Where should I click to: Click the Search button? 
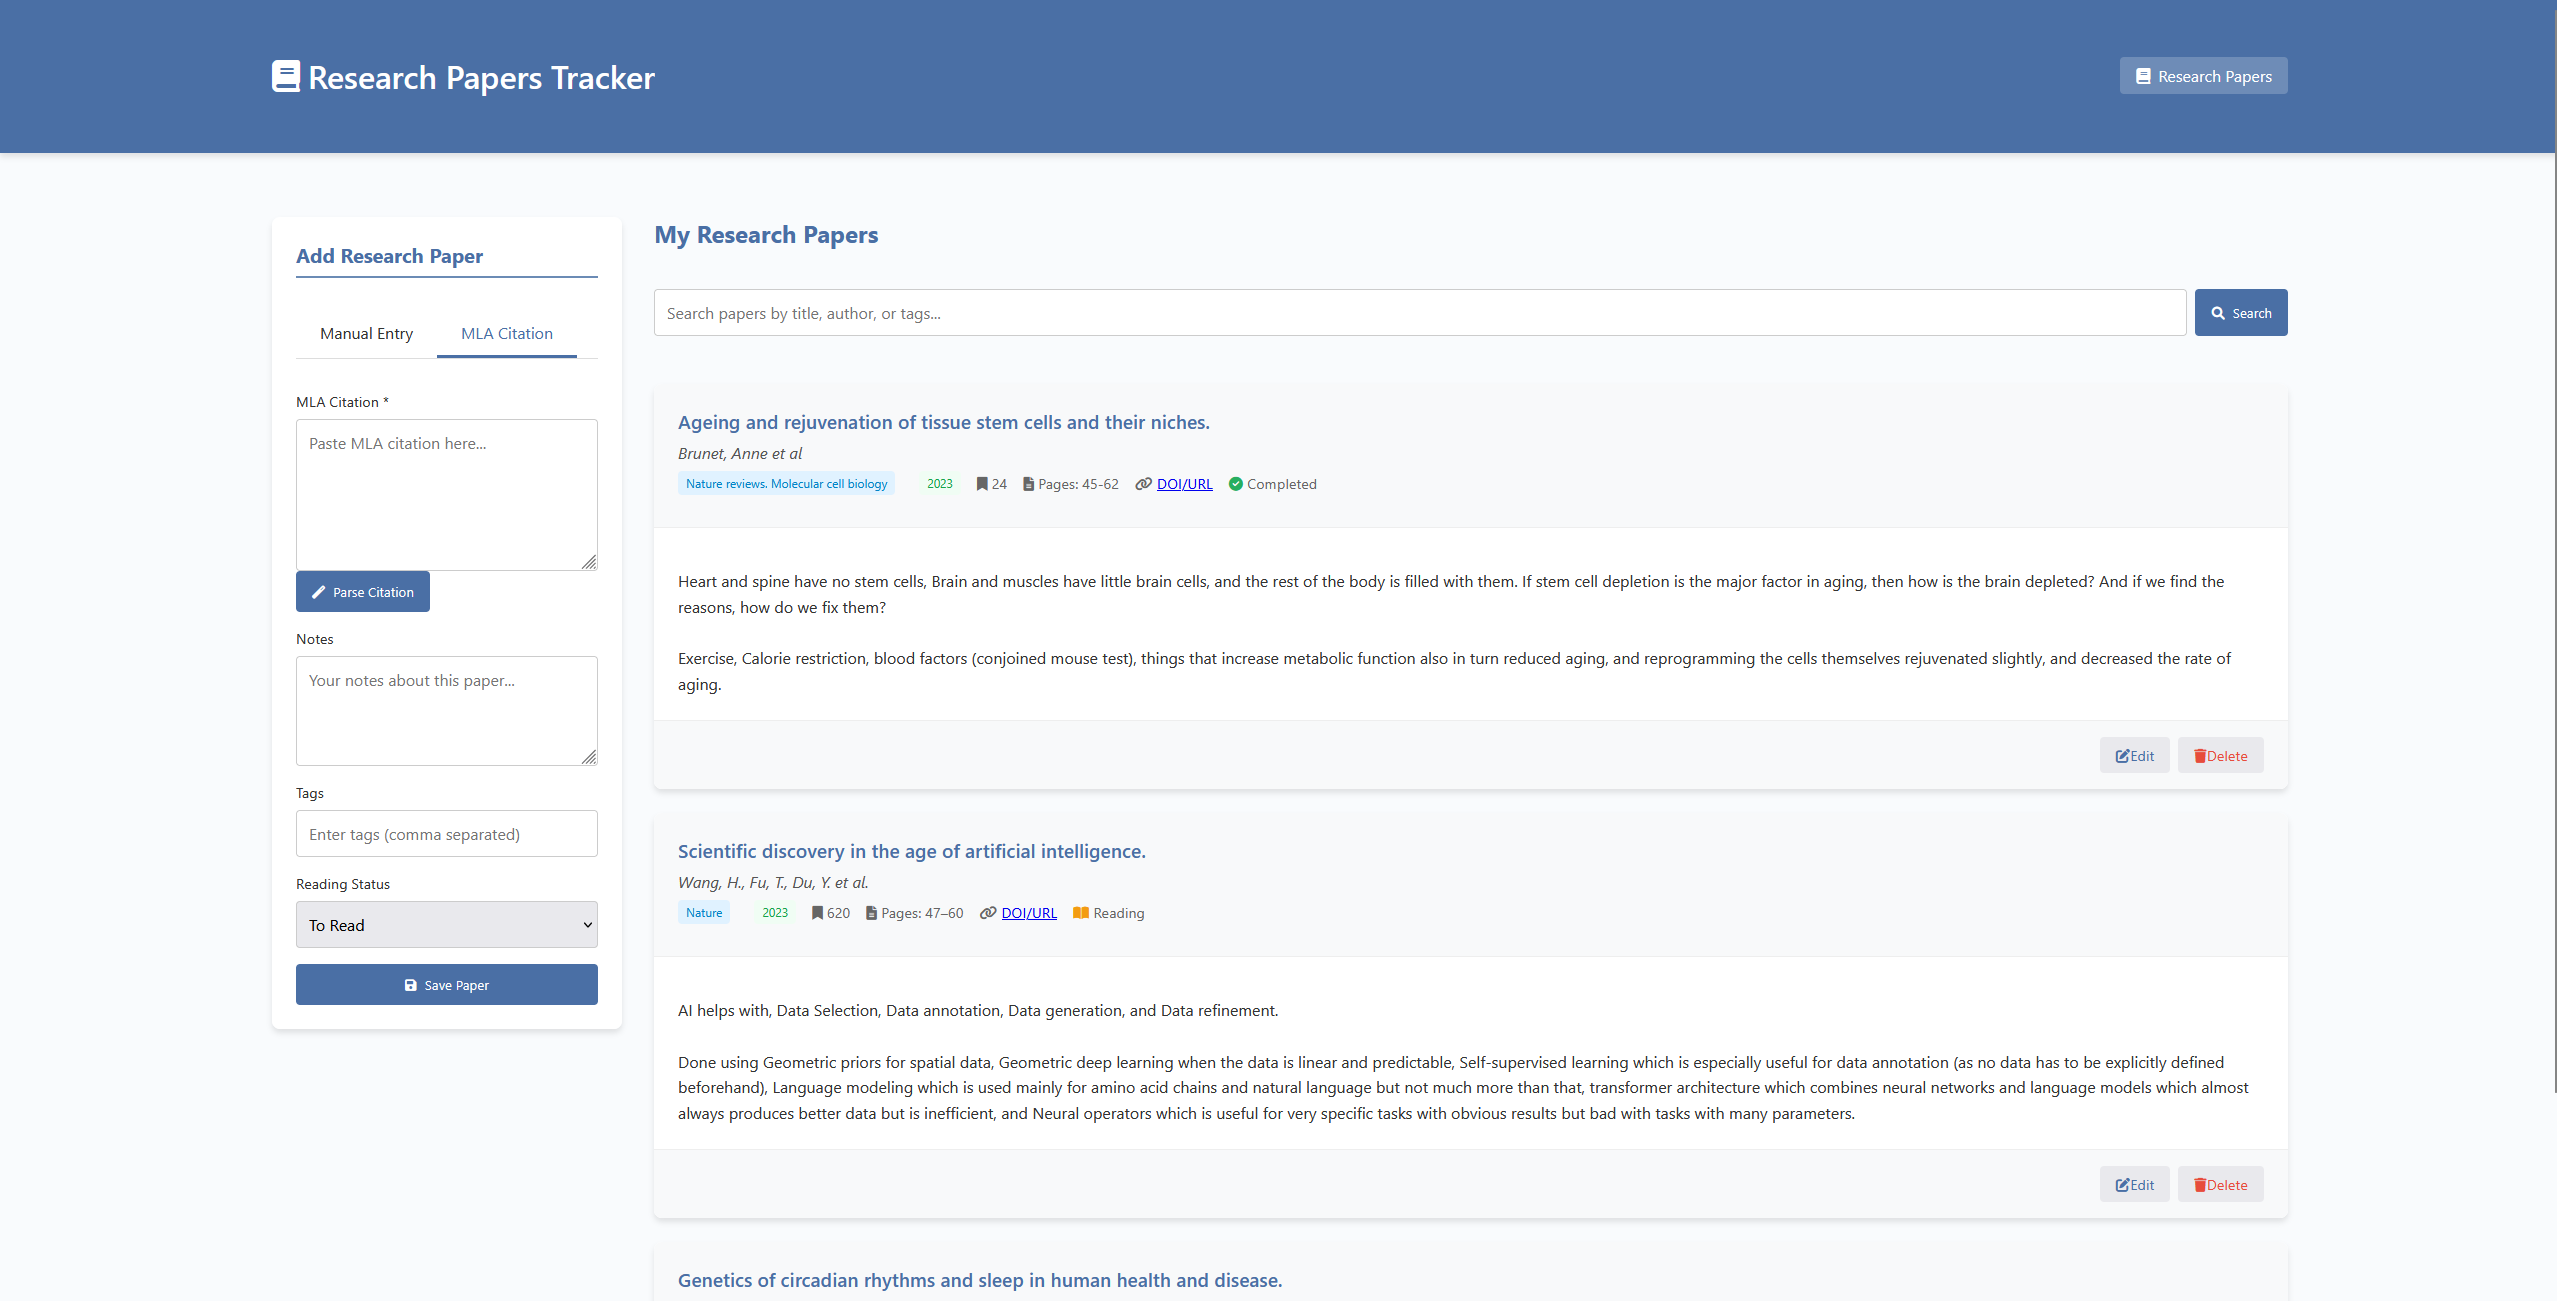(2241, 313)
